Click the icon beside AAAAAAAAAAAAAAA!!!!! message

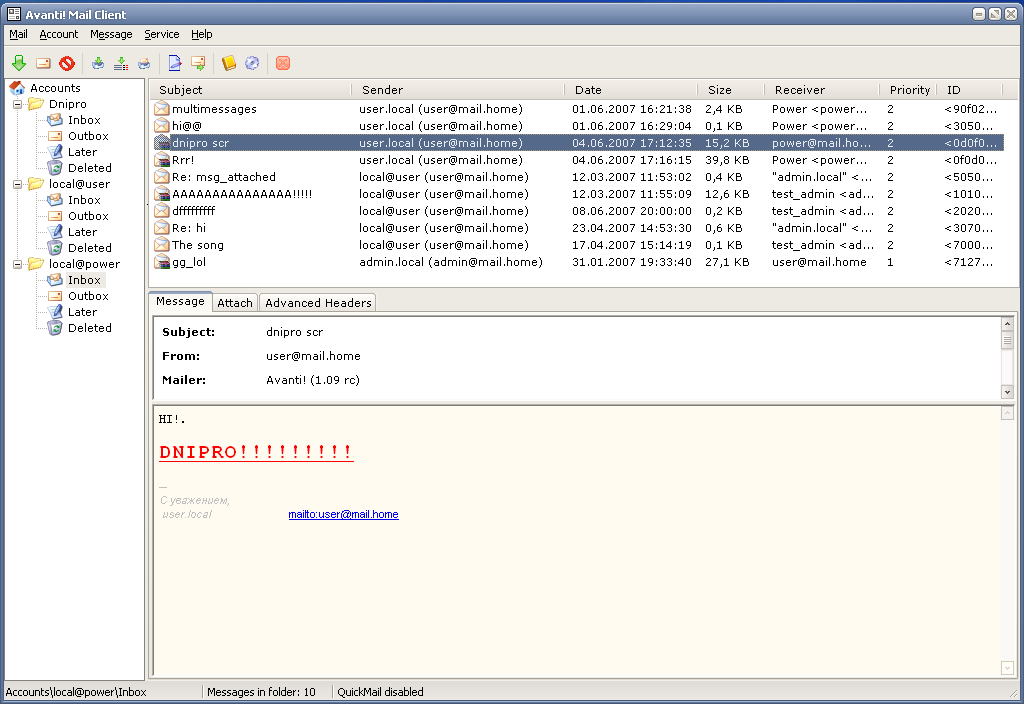[x=161, y=194]
